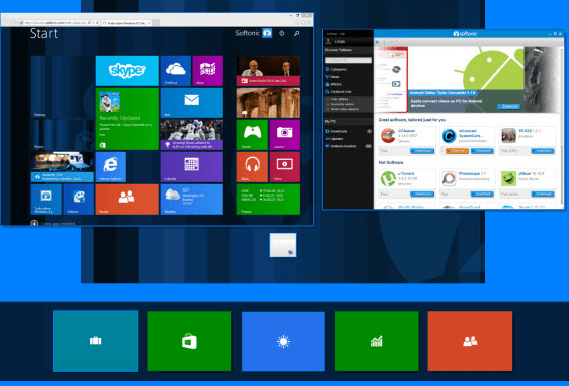Launch the Mail envelope tile
This screenshot has width=569, height=386.
tap(192, 103)
